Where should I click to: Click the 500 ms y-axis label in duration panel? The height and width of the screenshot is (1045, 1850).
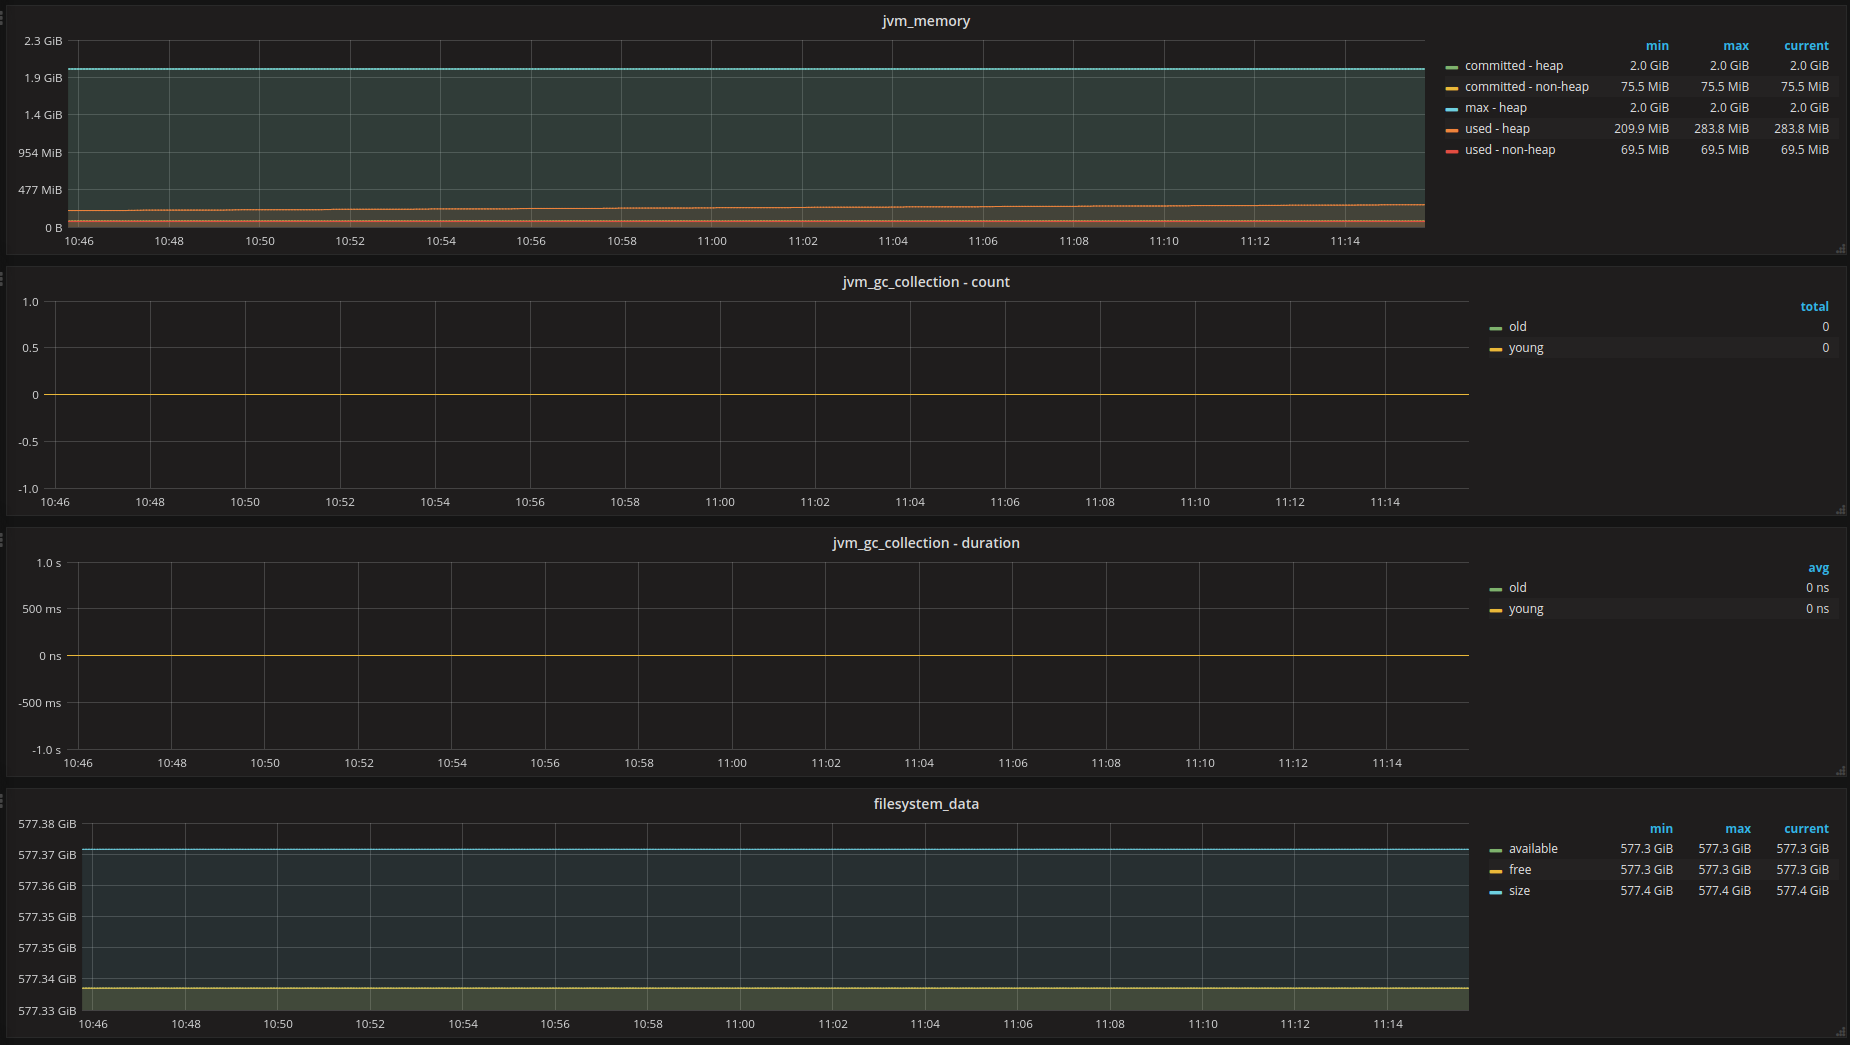42,609
